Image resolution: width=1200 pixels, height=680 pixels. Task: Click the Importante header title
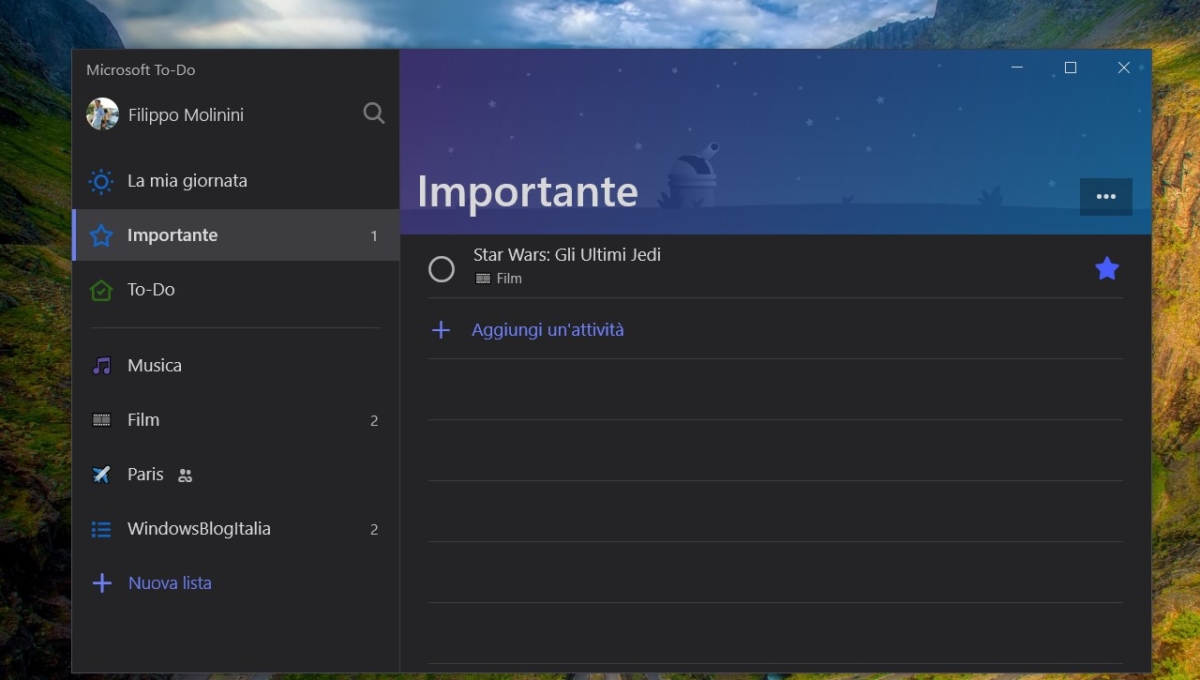pyautogui.click(x=527, y=191)
